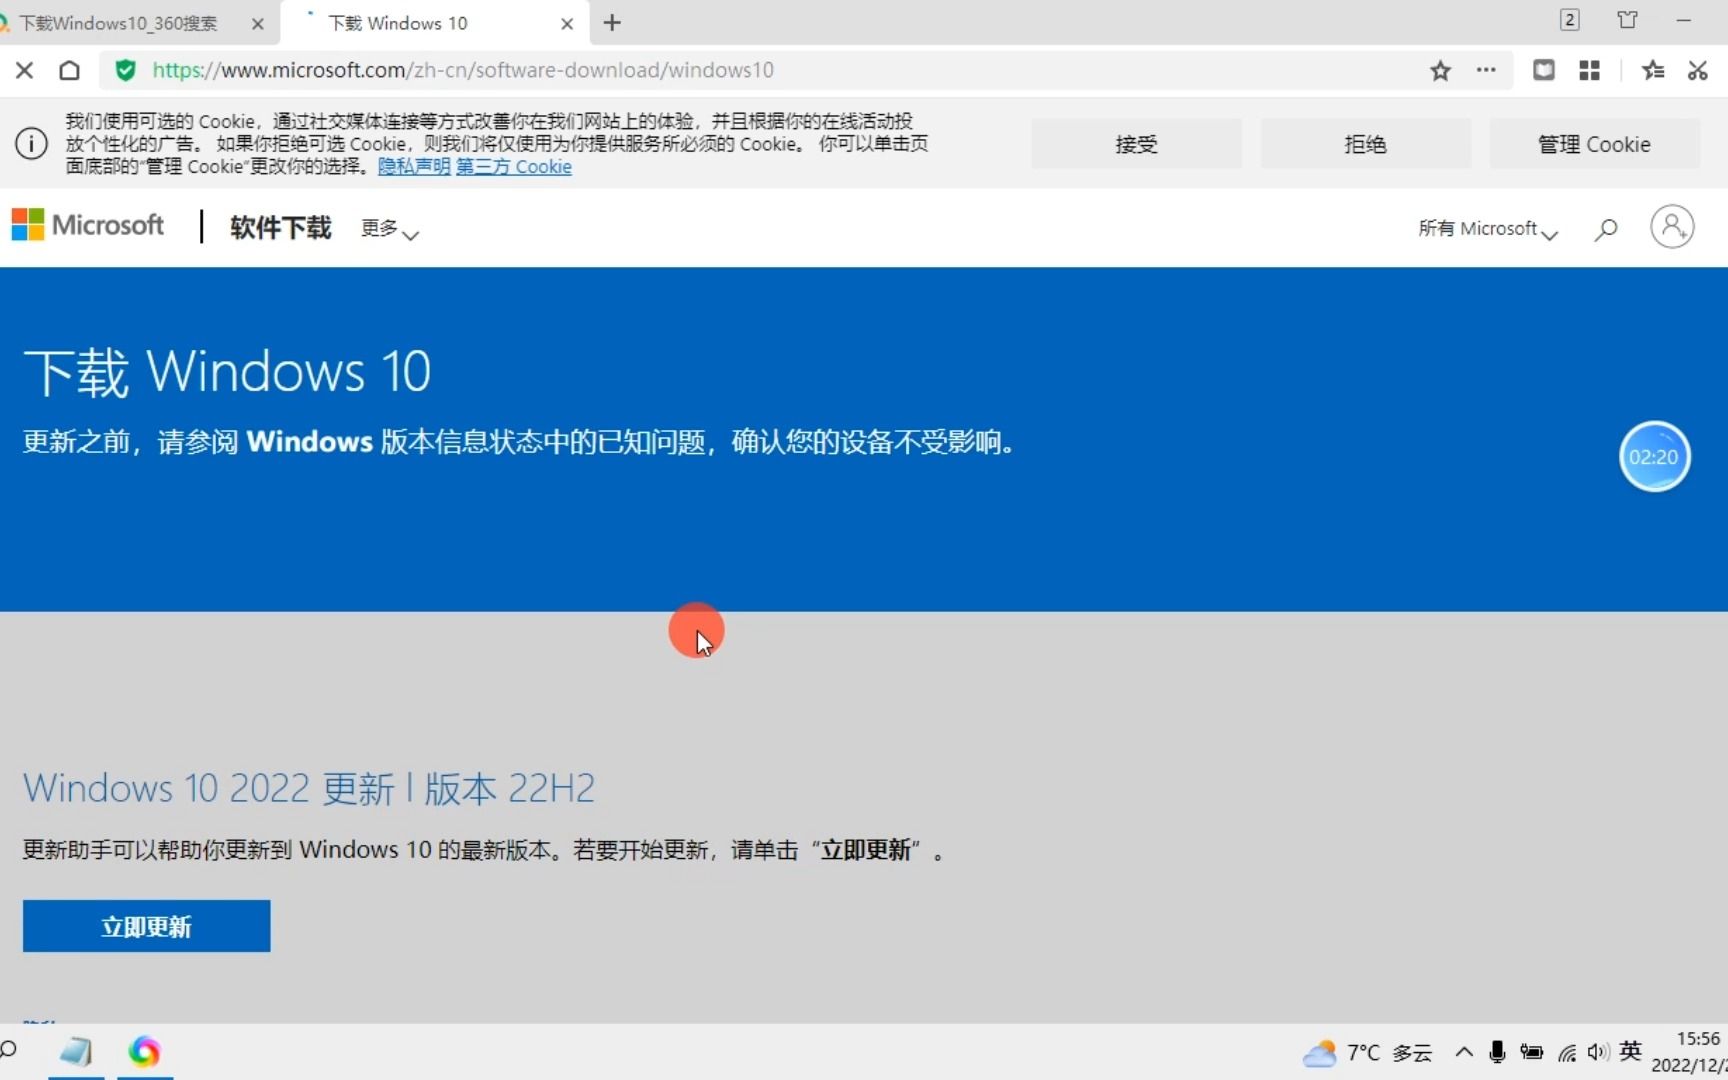Image resolution: width=1728 pixels, height=1080 pixels.
Task: Open tab count indicator showing 2
Action: click(1569, 20)
